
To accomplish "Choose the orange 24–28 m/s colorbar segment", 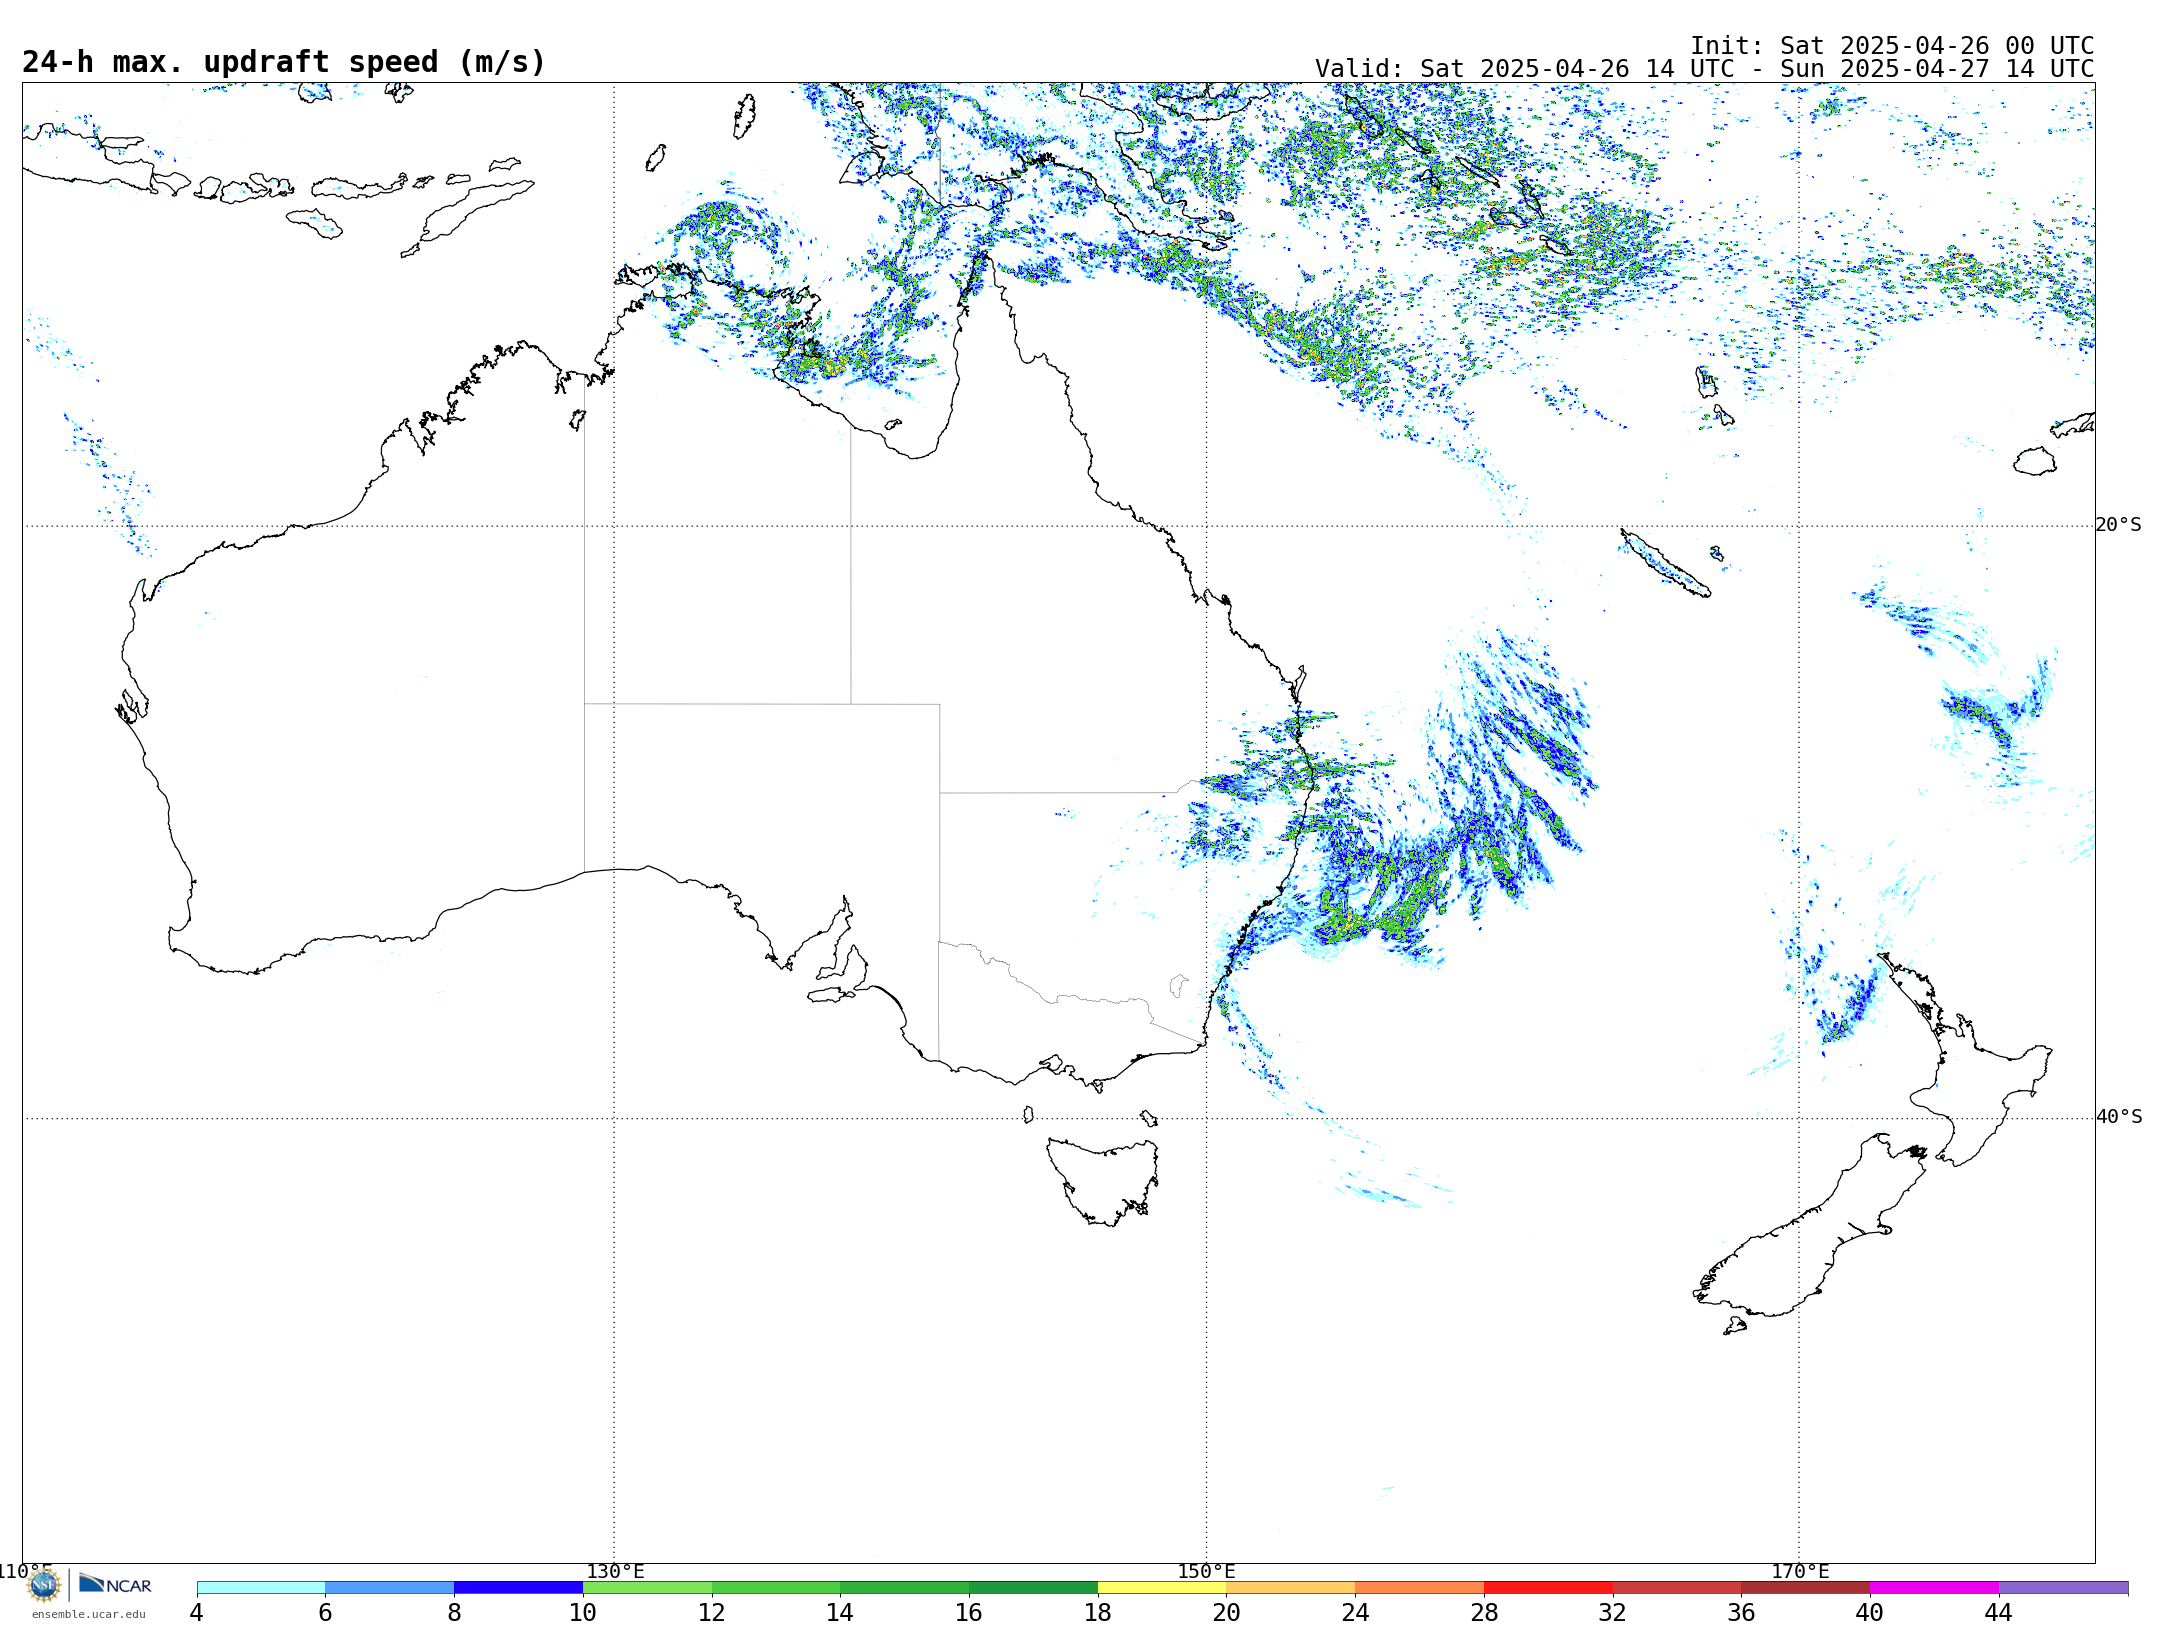I will (1420, 1588).
